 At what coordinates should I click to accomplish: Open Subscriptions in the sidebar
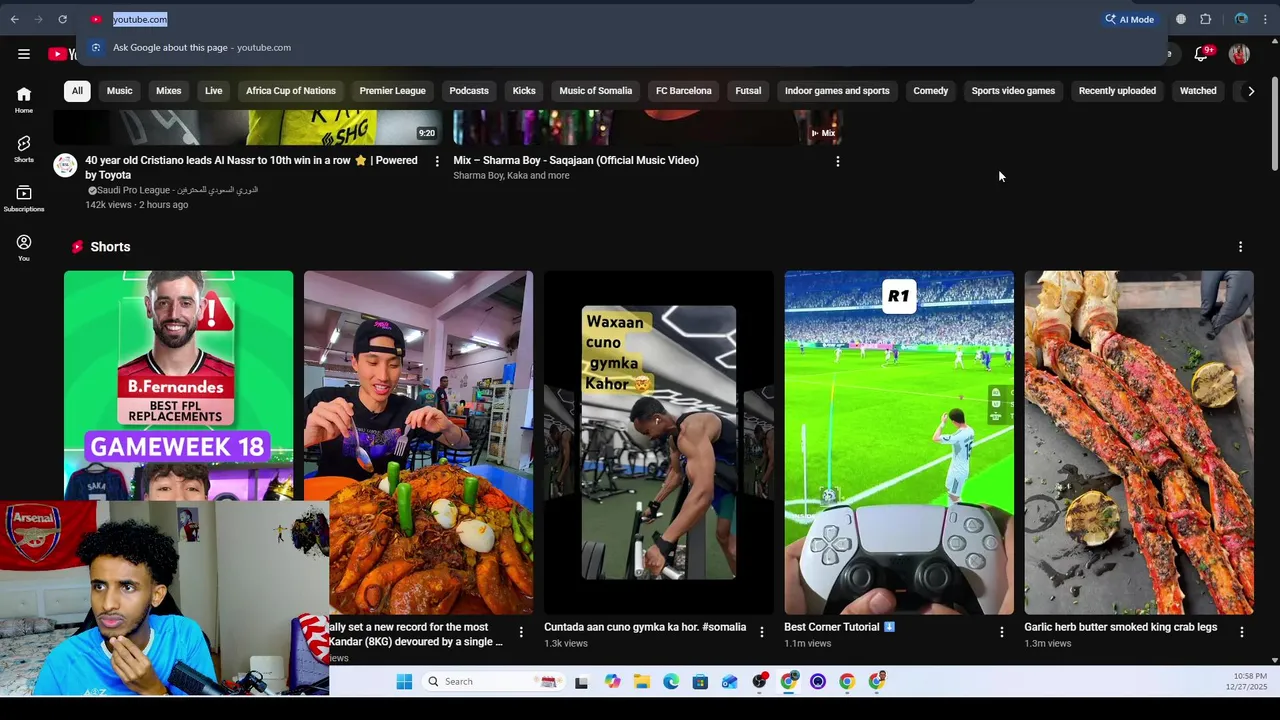click(x=24, y=198)
